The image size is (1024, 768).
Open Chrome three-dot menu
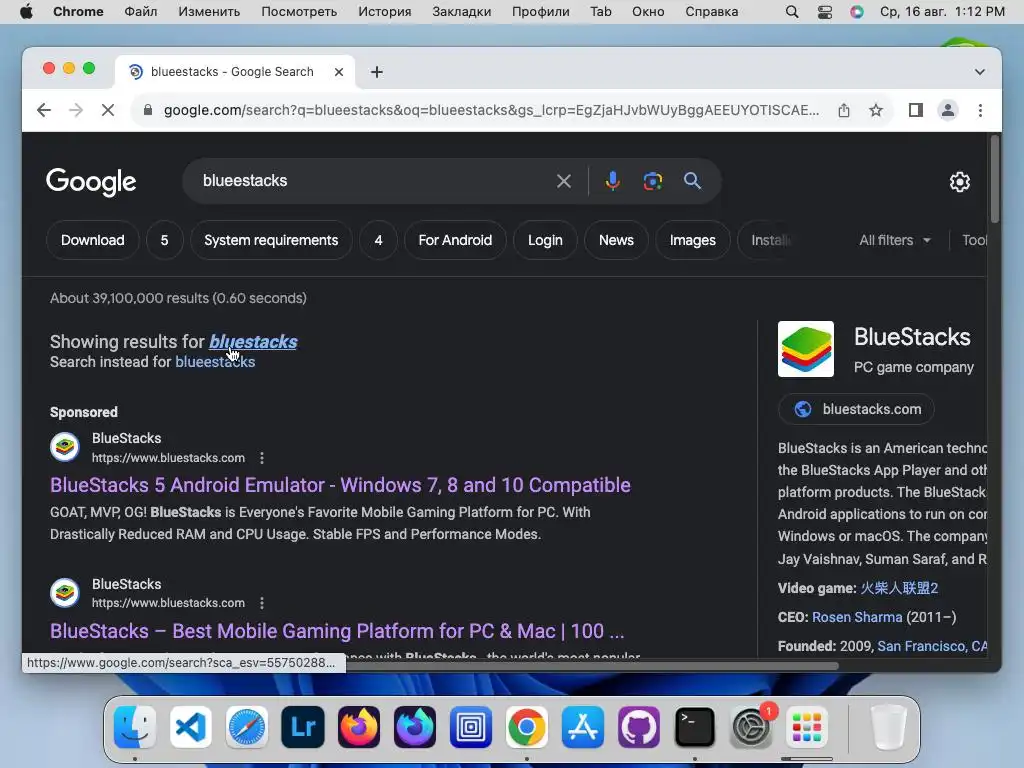pyautogui.click(x=980, y=110)
